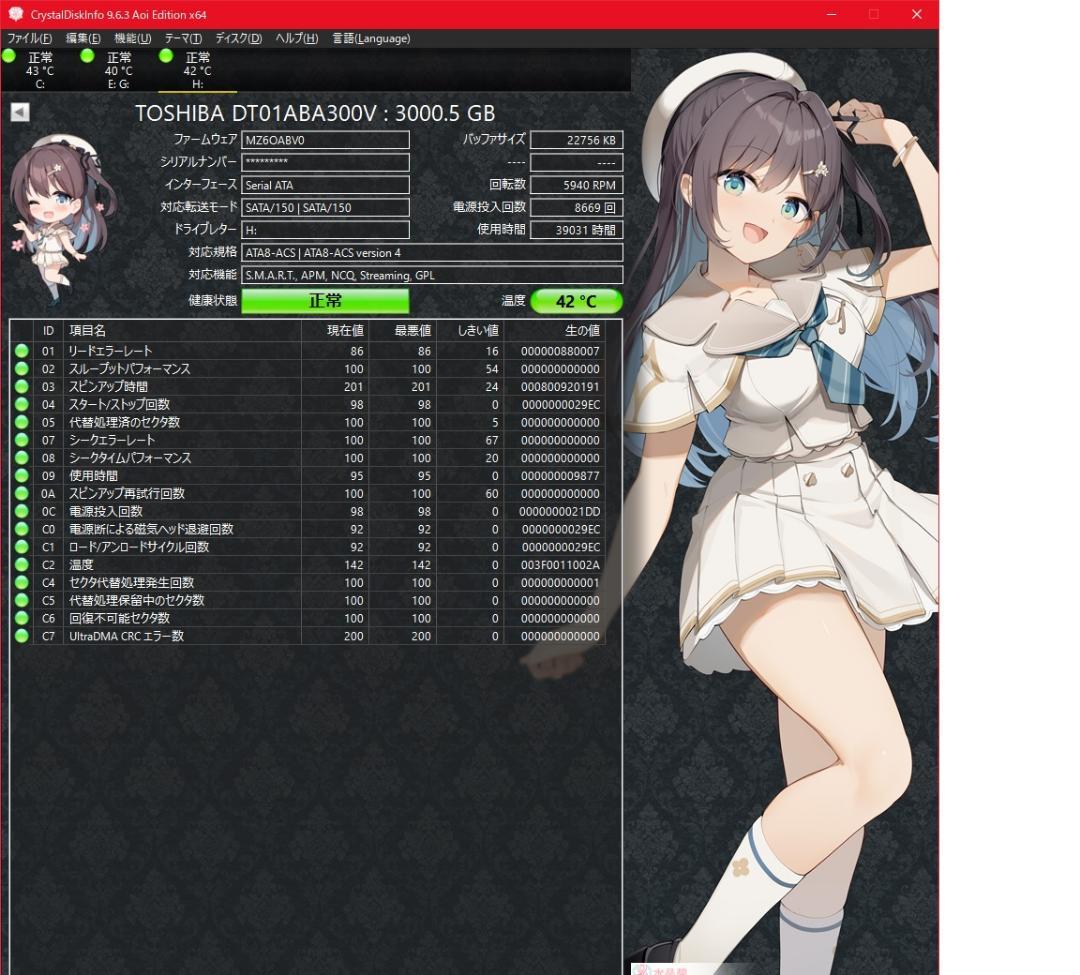
Task: Click the masked シリアルナンバー field
Action: click(325, 162)
